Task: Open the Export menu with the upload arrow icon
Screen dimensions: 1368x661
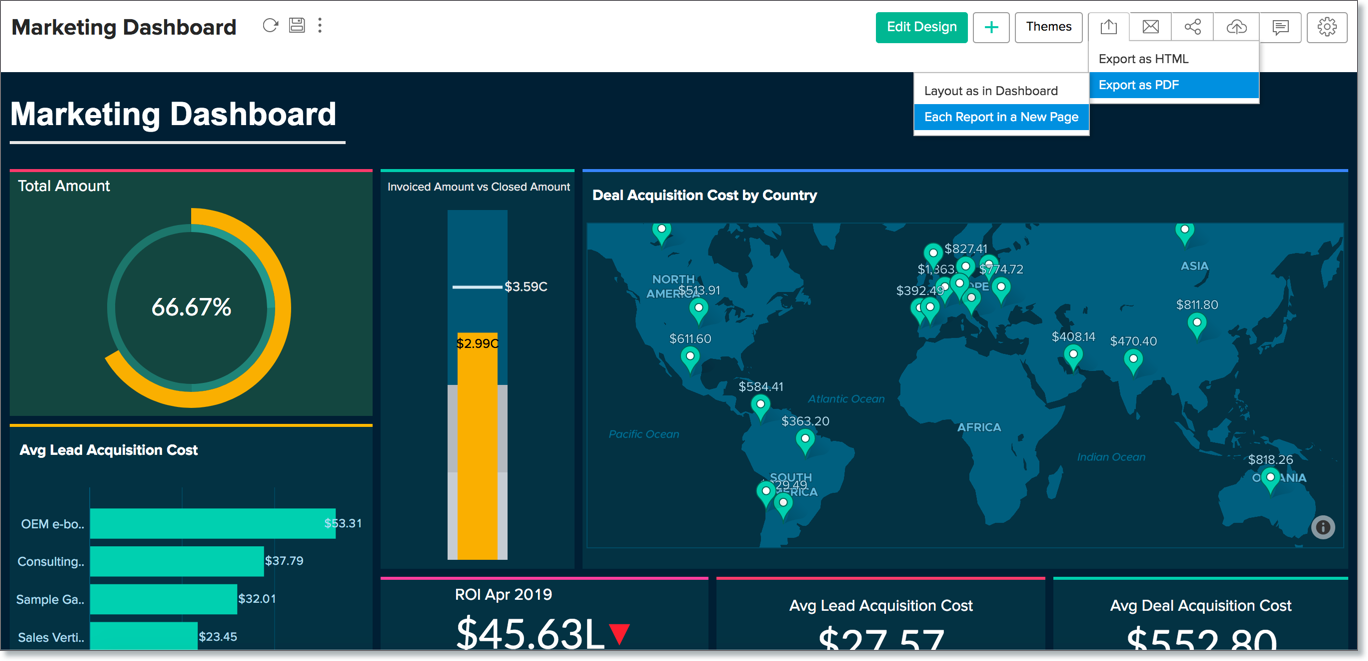Action: point(1108,27)
